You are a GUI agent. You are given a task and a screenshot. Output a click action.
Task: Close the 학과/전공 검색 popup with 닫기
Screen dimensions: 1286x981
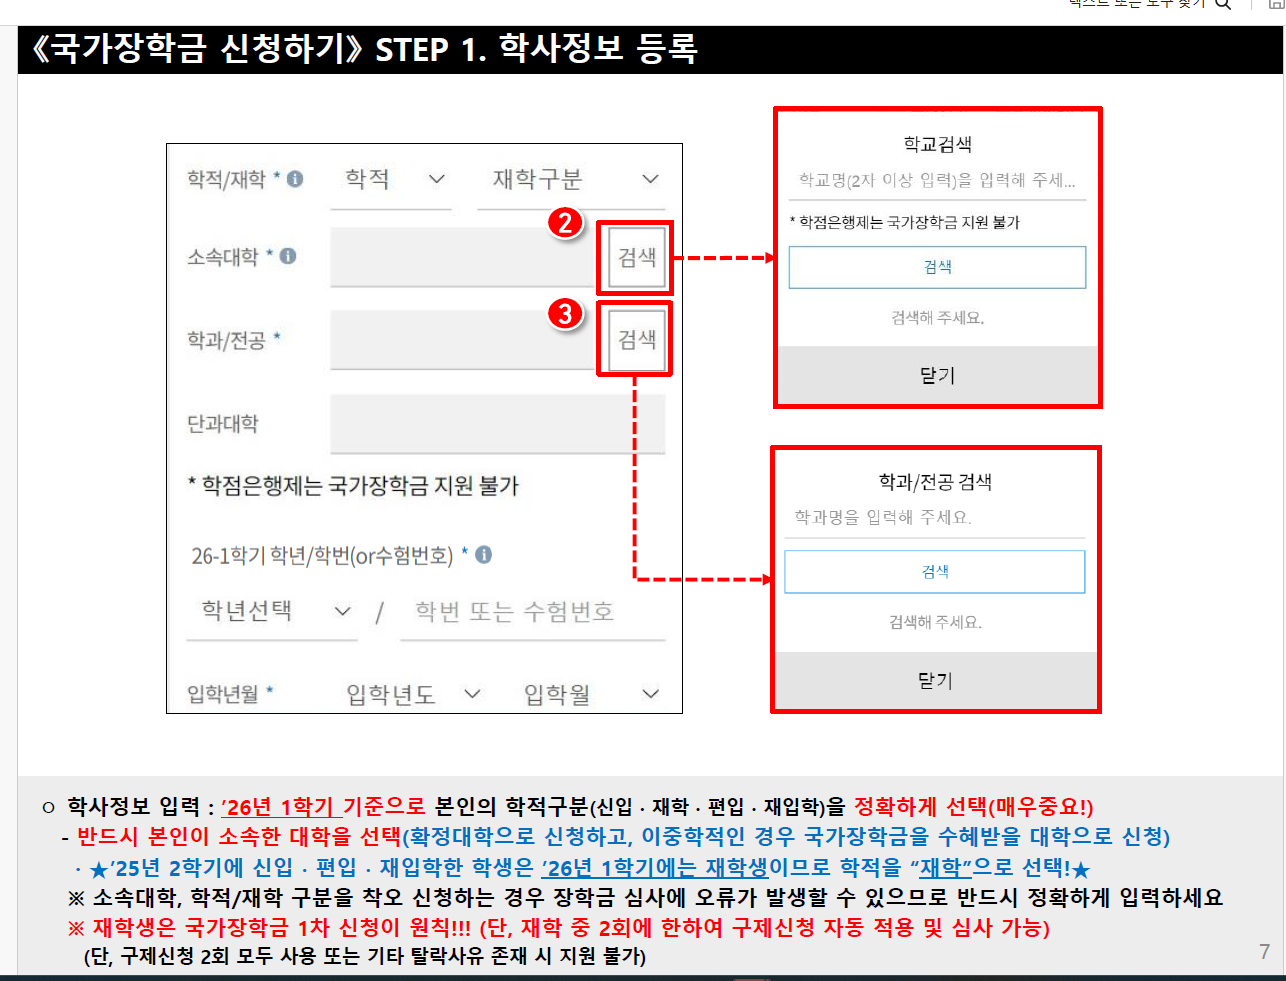936,679
